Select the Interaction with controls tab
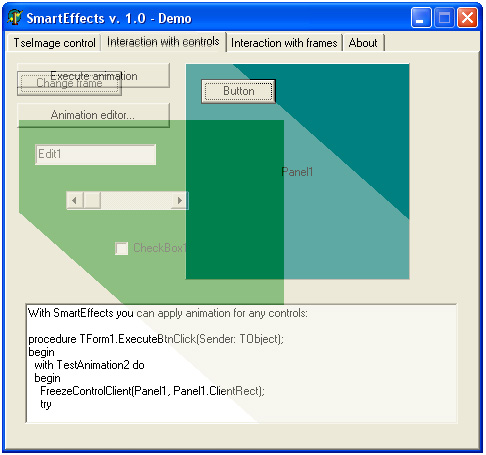 (163, 42)
